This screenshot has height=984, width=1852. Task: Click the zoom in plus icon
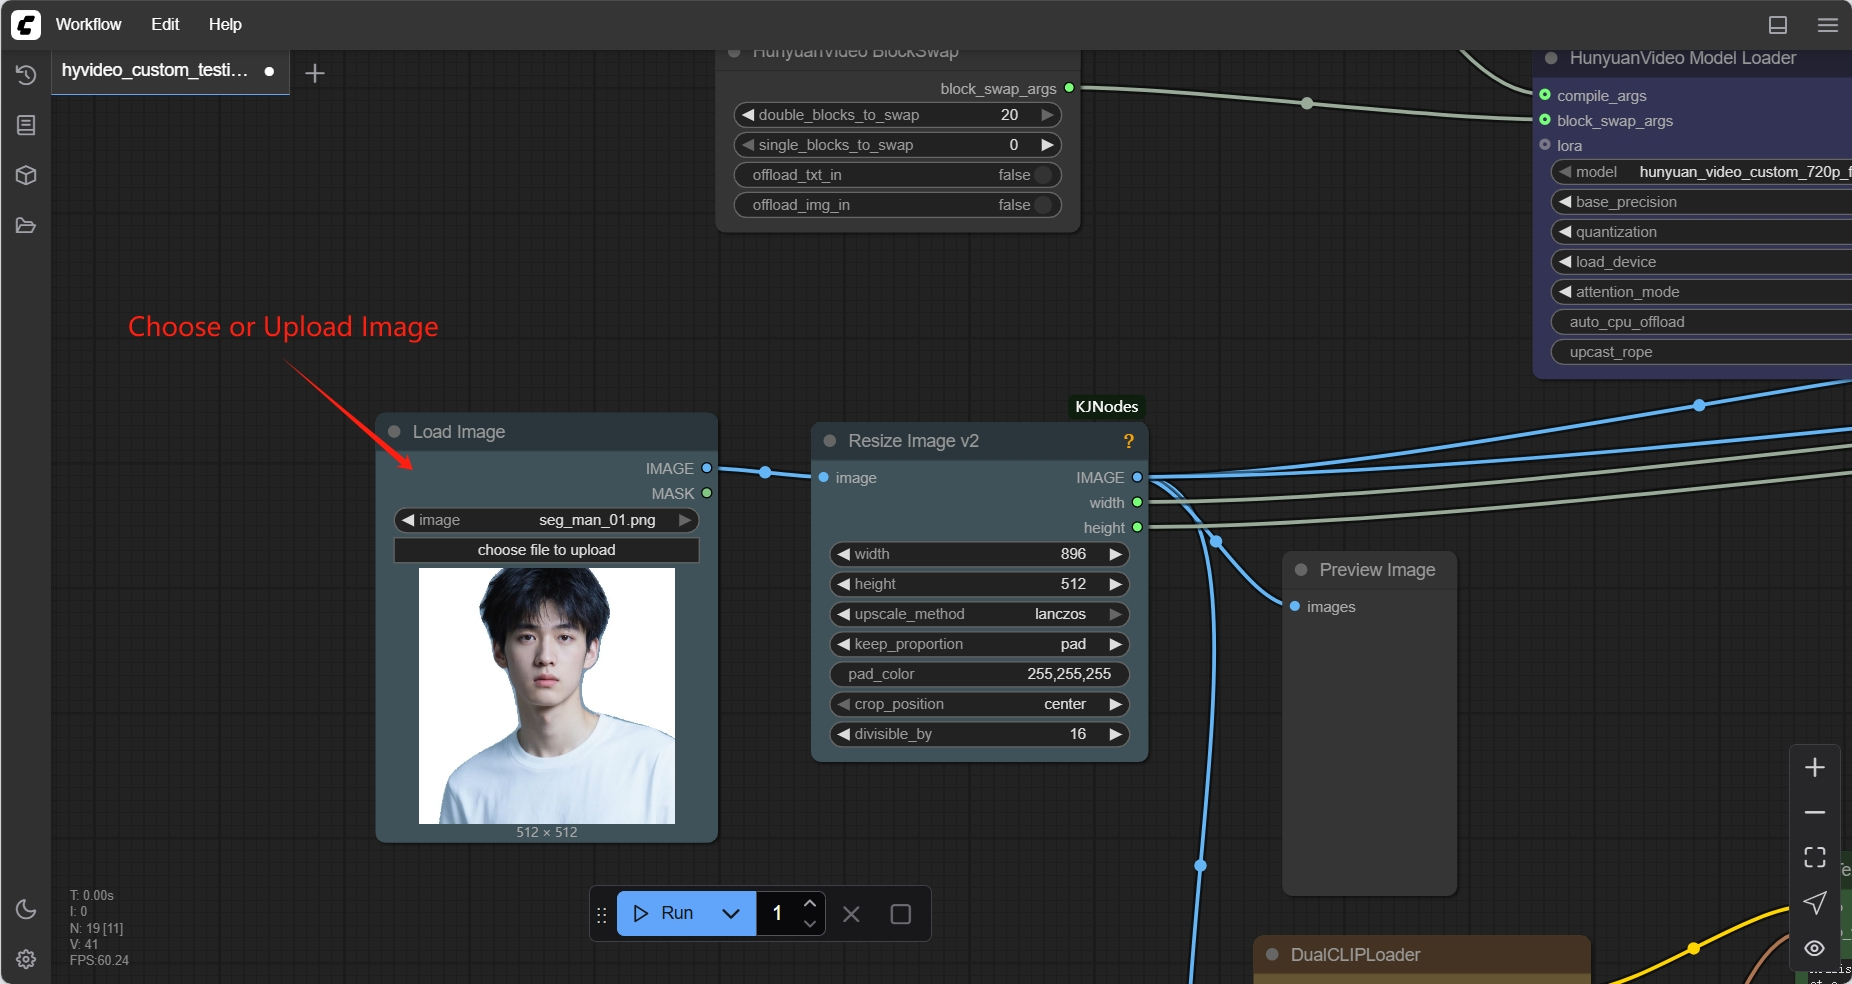pos(1814,767)
